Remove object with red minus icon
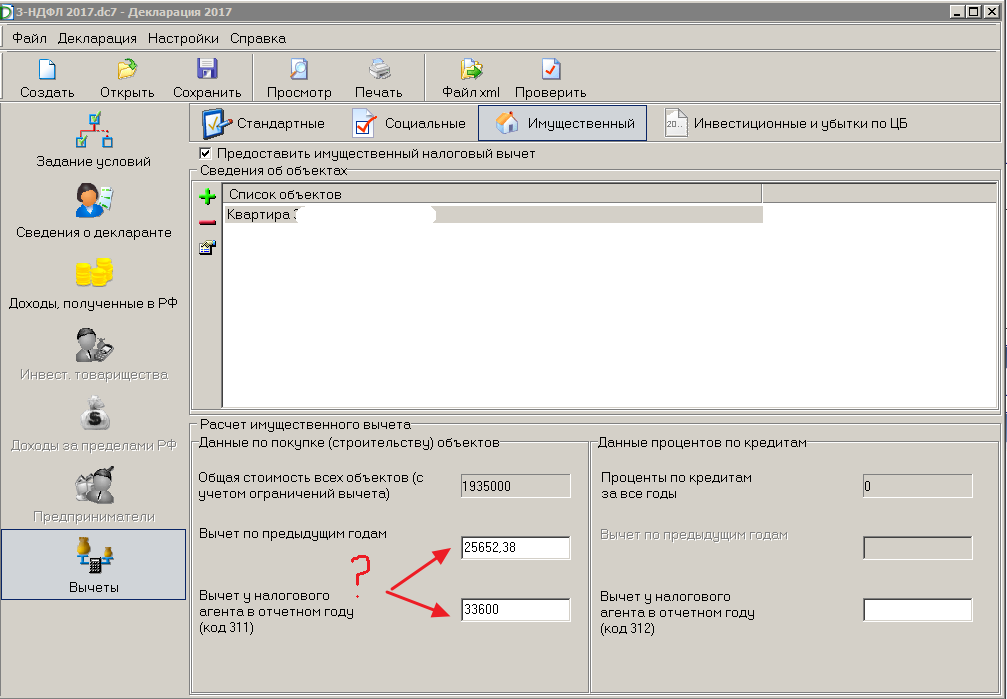The image size is (1007, 699). (x=208, y=222)
